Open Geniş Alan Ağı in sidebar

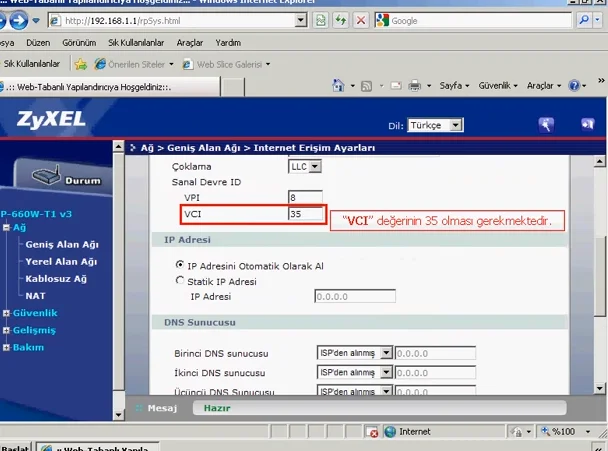[62, 245]
